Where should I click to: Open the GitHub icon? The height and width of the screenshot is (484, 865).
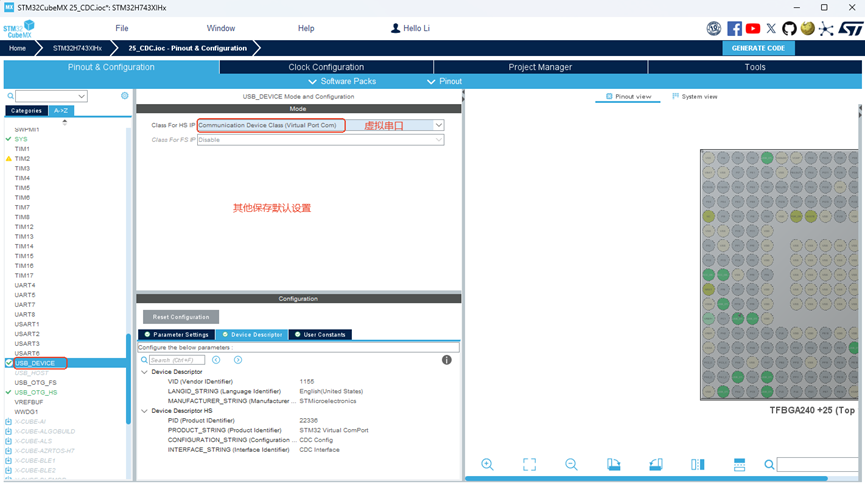point(789,29)
